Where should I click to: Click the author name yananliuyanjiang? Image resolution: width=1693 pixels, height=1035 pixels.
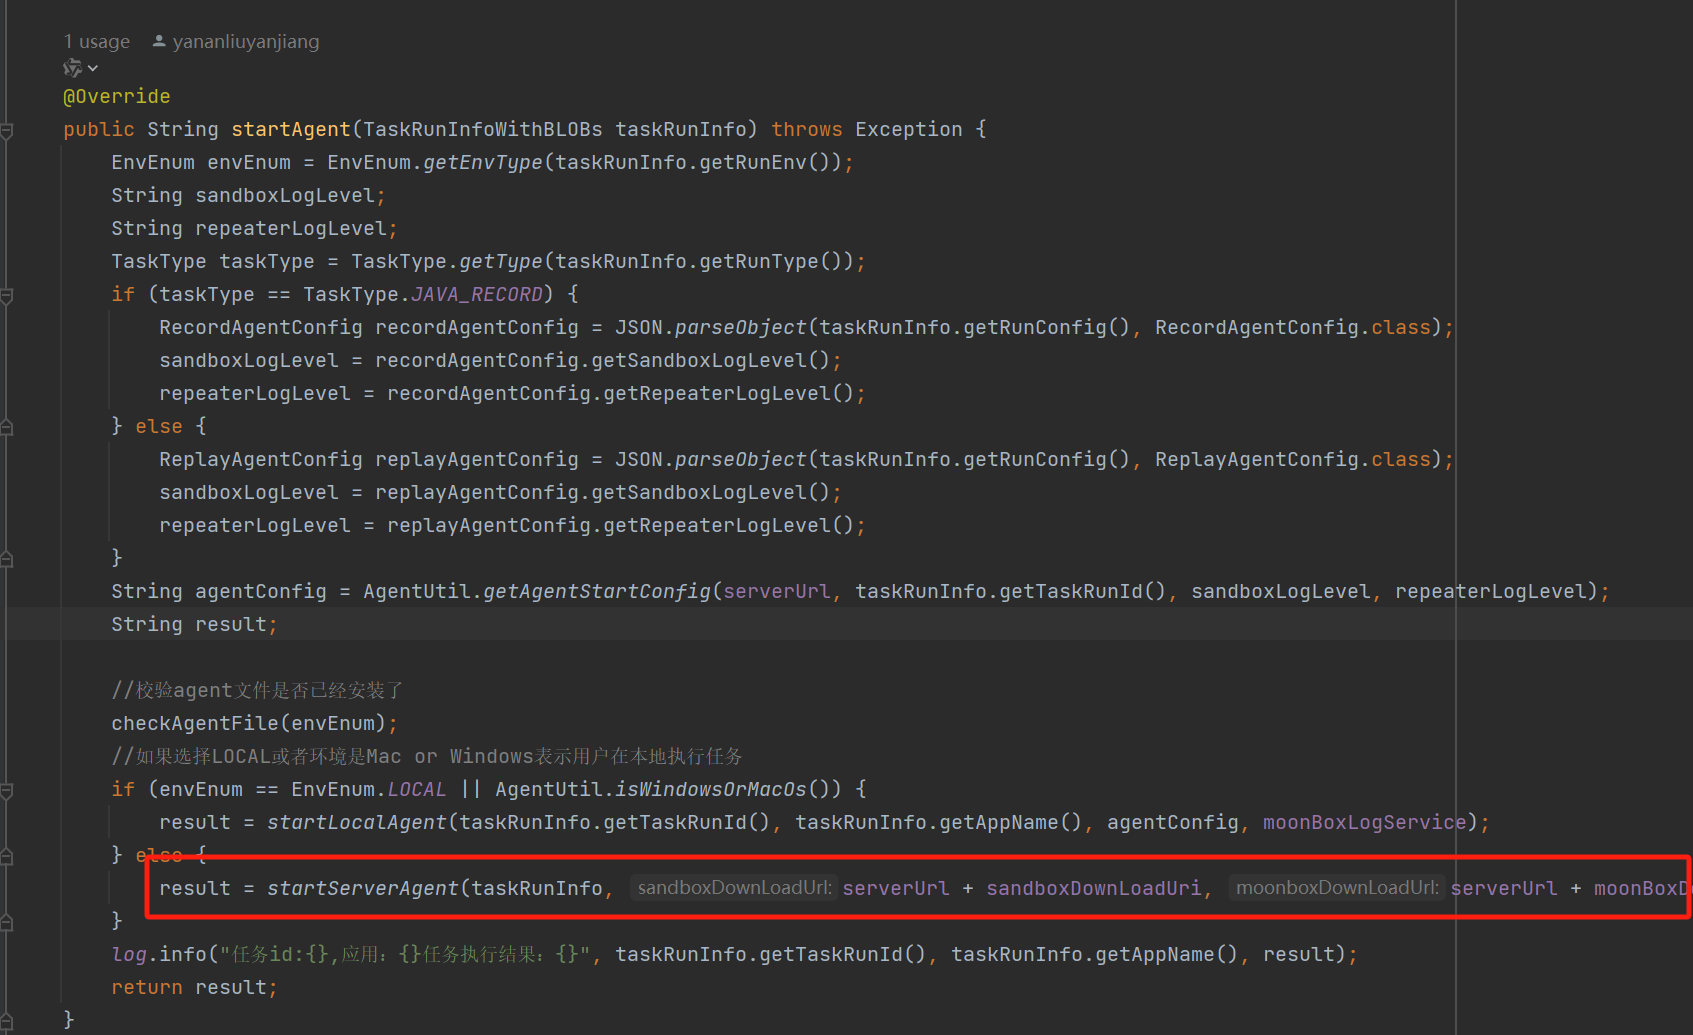click(246, 41)
